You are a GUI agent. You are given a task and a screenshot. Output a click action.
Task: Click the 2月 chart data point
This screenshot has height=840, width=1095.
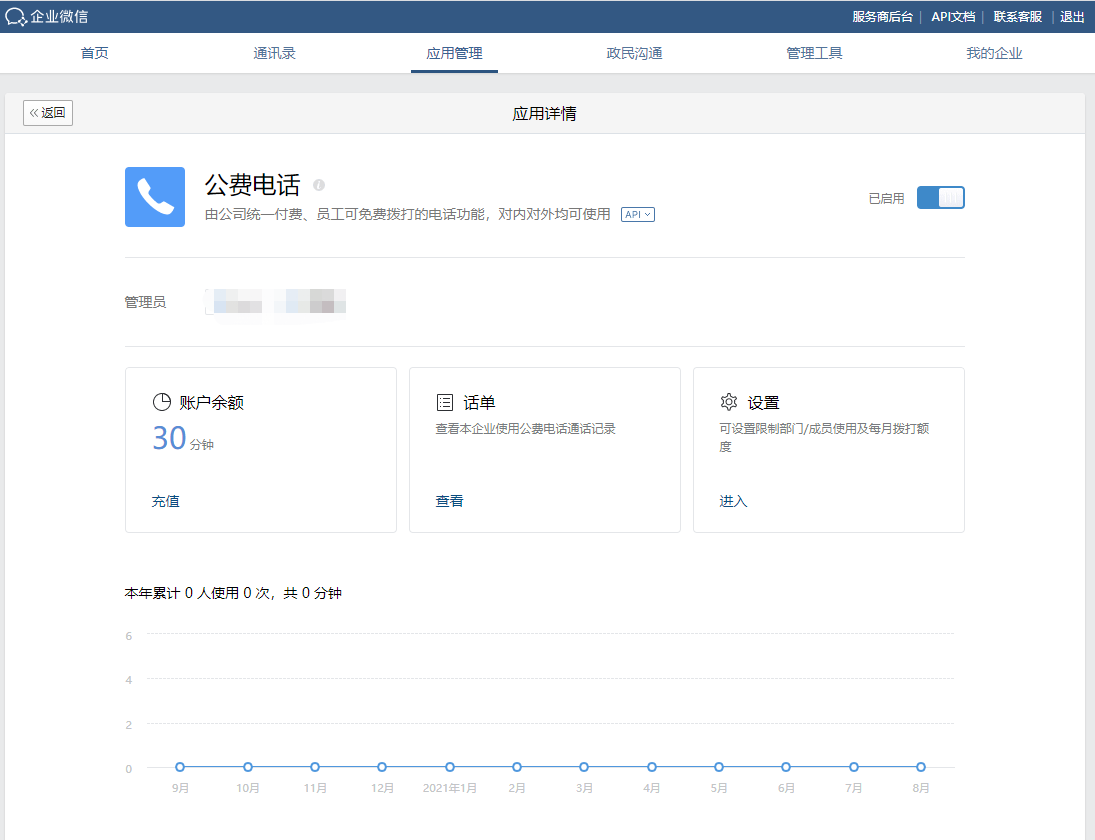(x=517, y=767)
